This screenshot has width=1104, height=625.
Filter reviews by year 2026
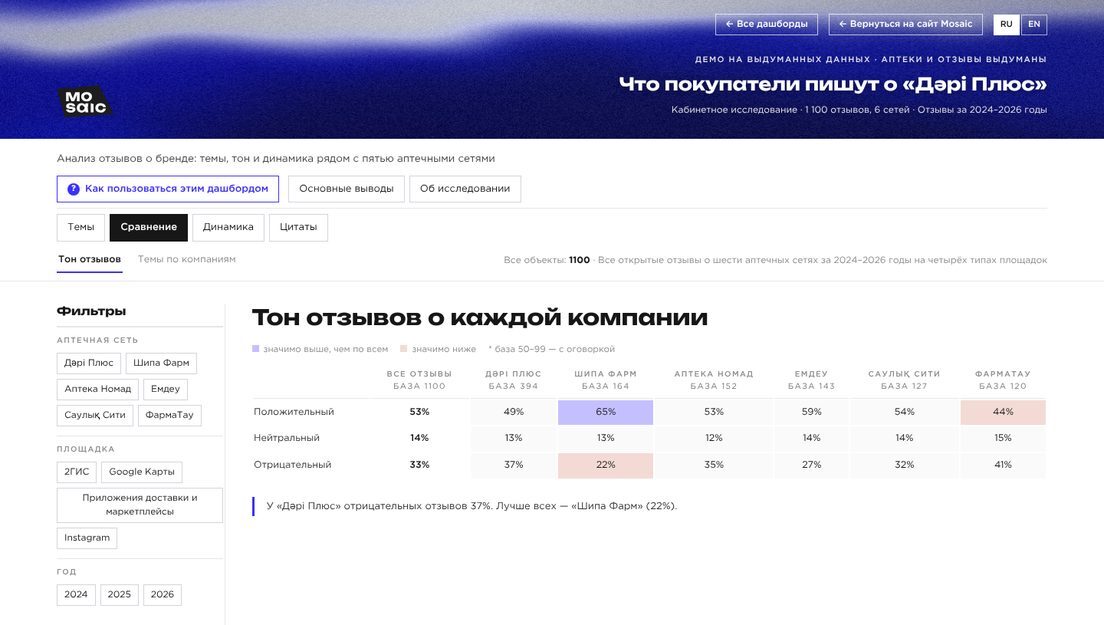(162, 595)
